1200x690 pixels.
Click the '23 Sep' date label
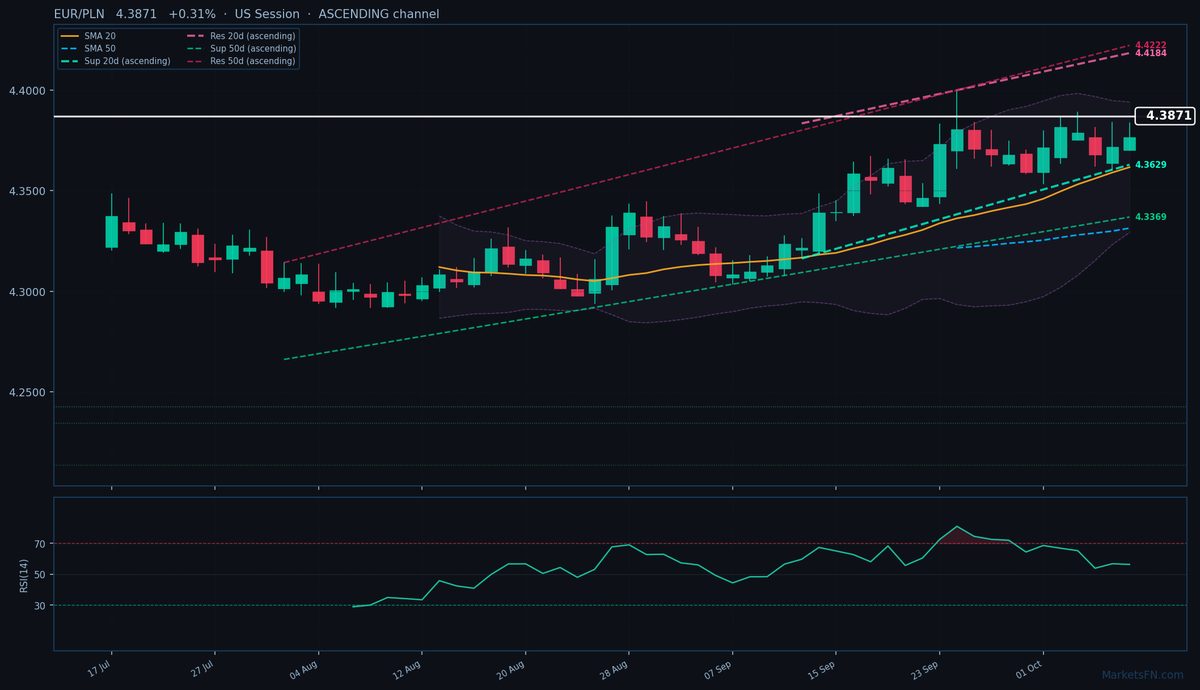925,668
